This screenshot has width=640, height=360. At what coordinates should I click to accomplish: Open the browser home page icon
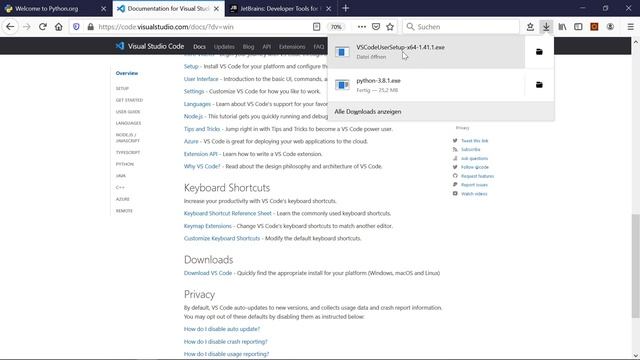tap(59, 27)
